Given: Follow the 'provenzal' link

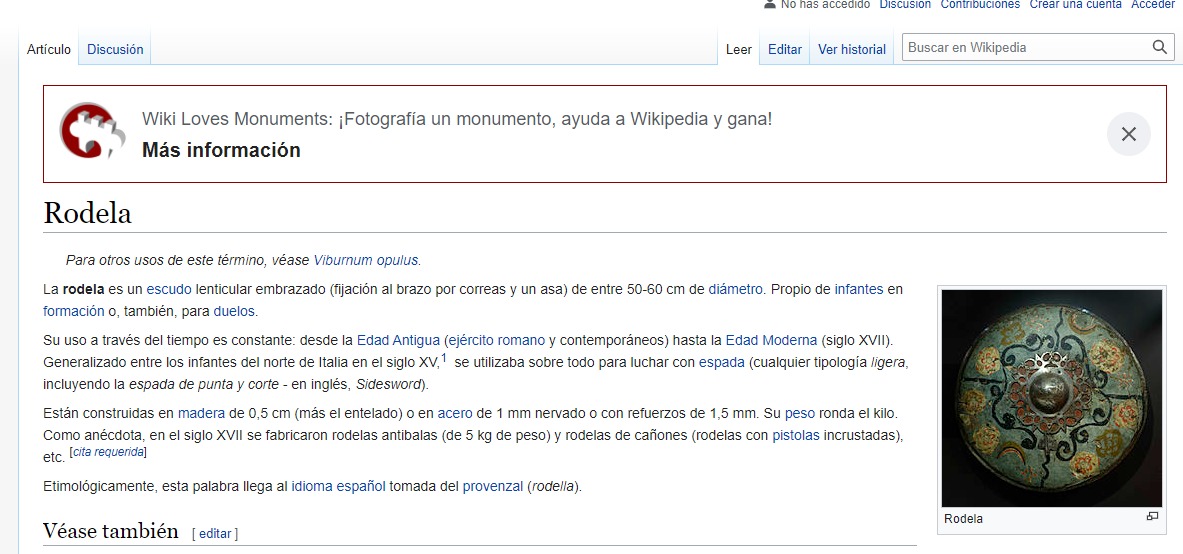Looking at the screenshot, I should 493,487.
